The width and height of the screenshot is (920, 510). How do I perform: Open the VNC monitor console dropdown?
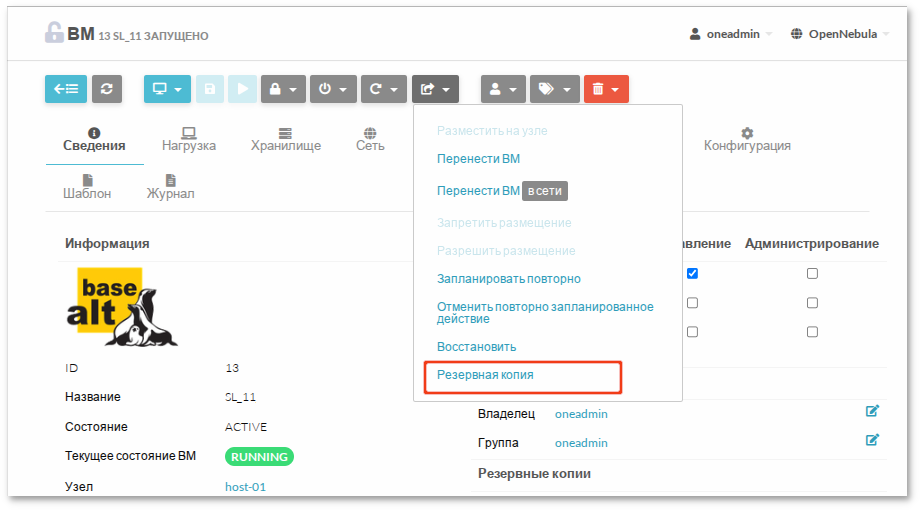(167, 89)
